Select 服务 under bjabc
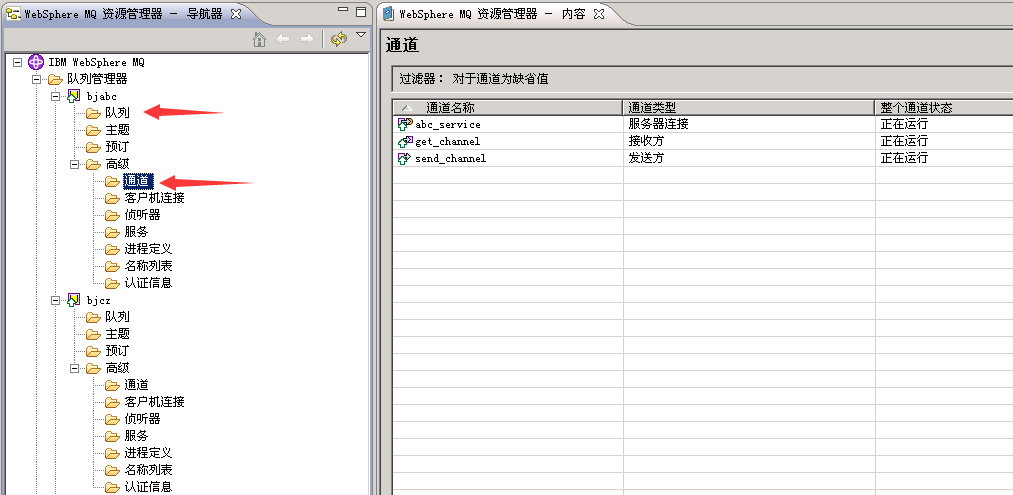This screenshot has width=1013, height=495. click(x=136, y=232)
